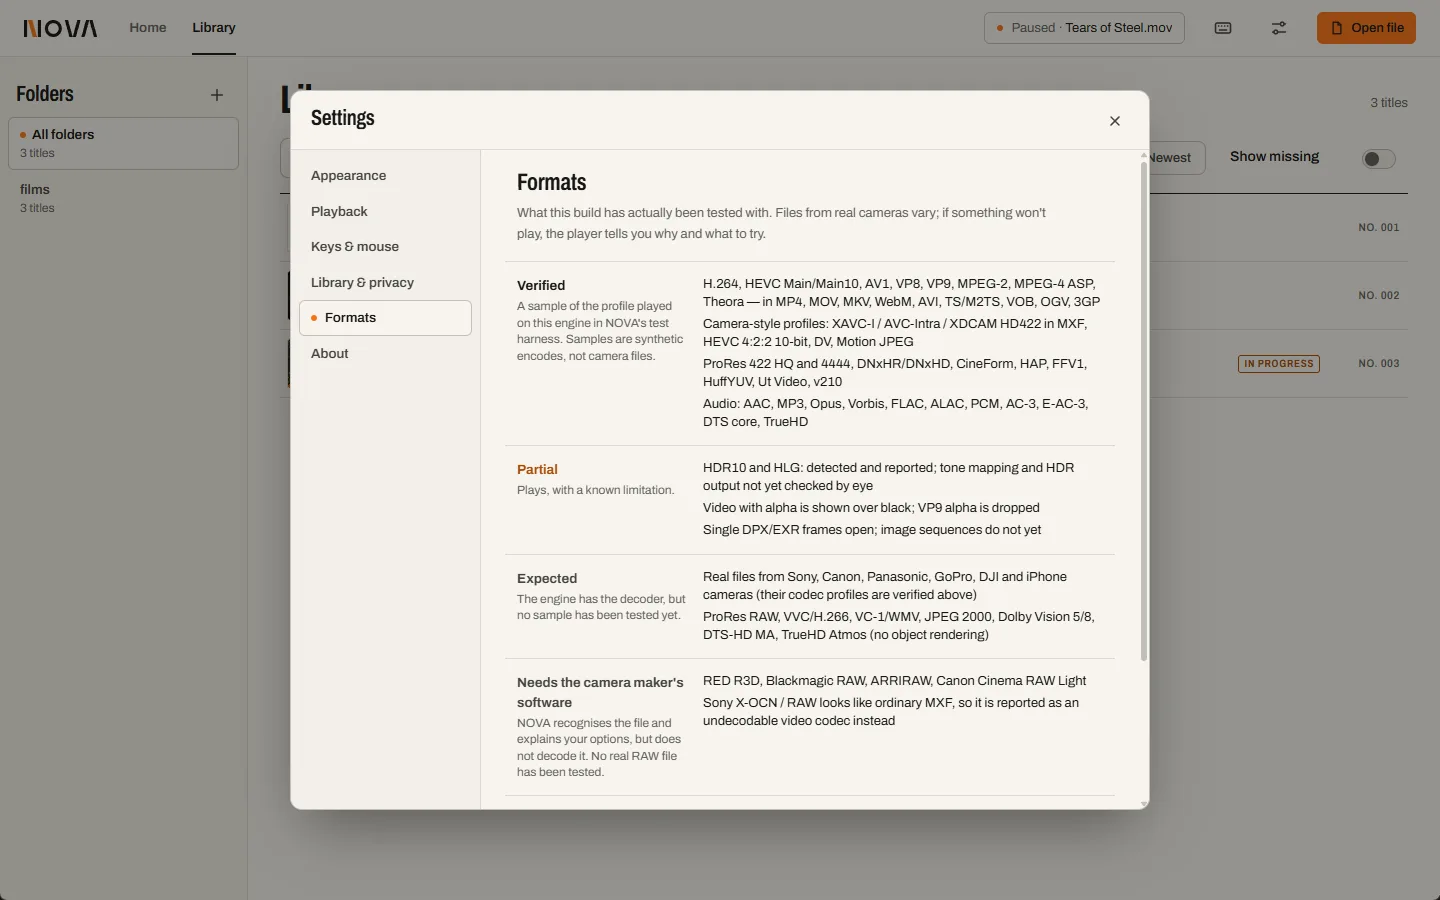Switch to the Library tab
The image size is (1440, 900).
coord(214,28)
